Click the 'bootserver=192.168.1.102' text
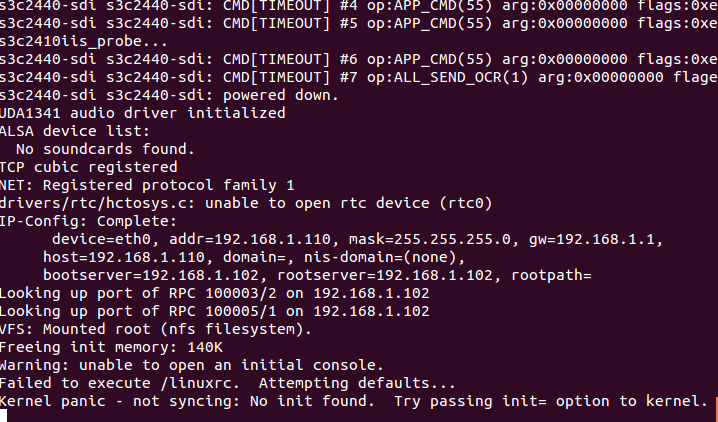This screenshot has height=422, width=718. (x=151, y=275)
